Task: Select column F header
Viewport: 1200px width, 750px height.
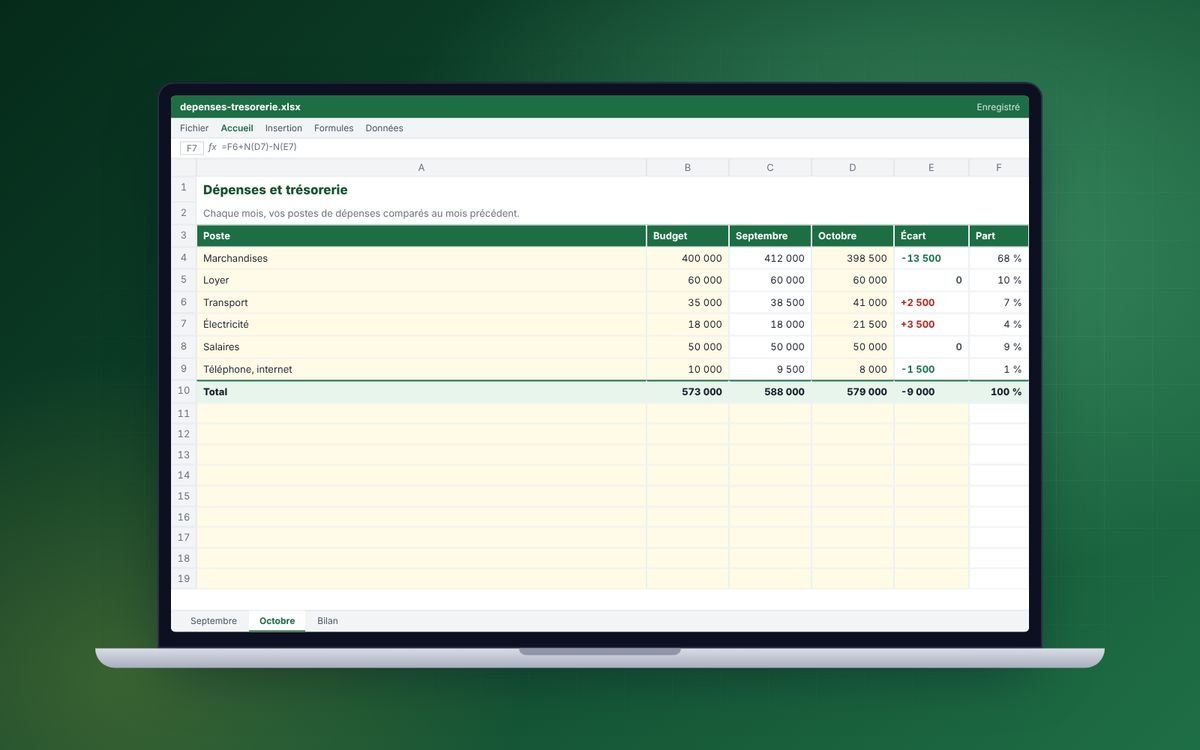Action: (998, 168)
